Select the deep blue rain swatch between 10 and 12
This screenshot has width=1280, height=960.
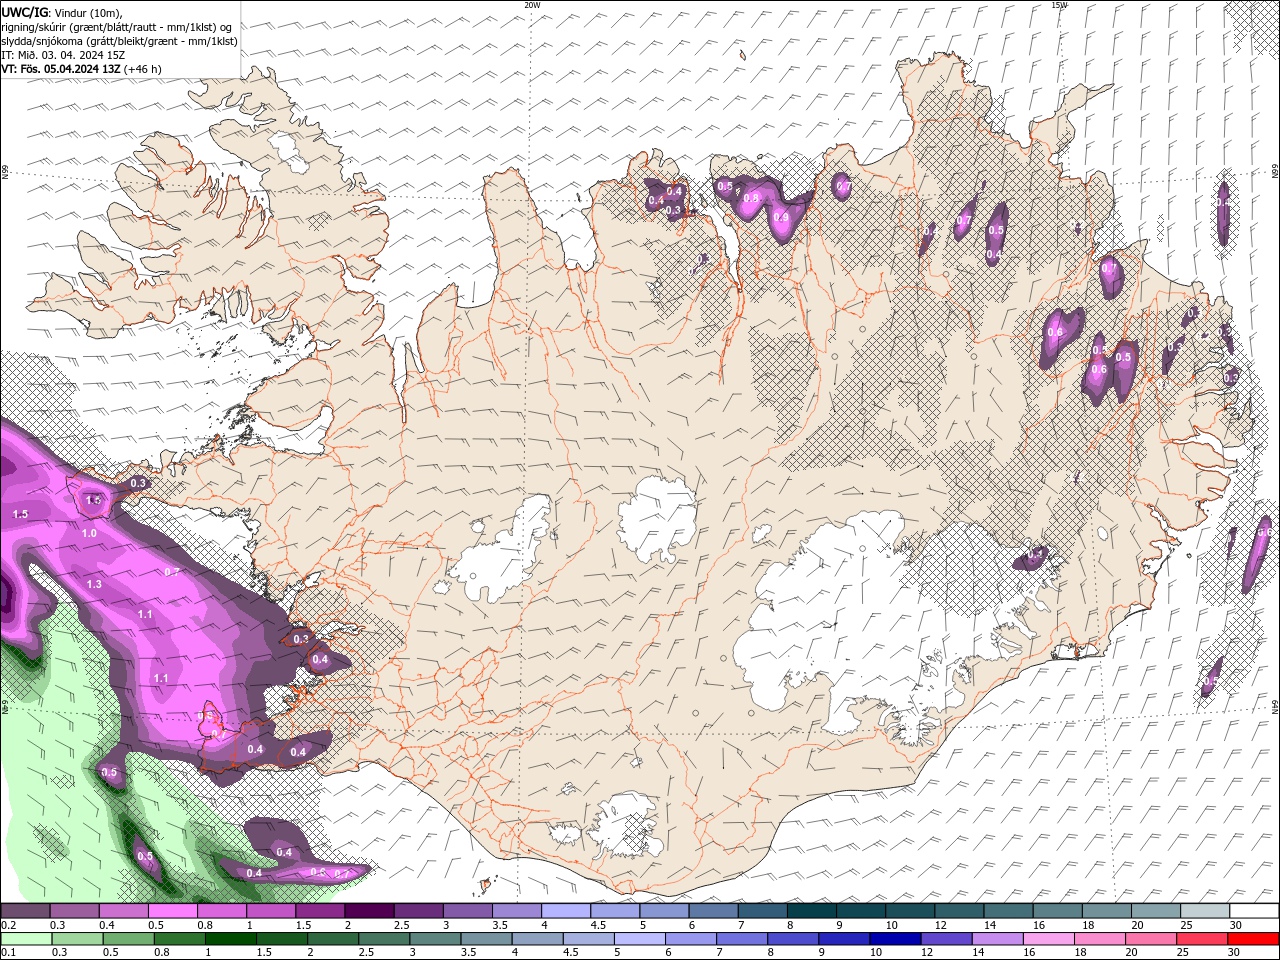[895, 939]
